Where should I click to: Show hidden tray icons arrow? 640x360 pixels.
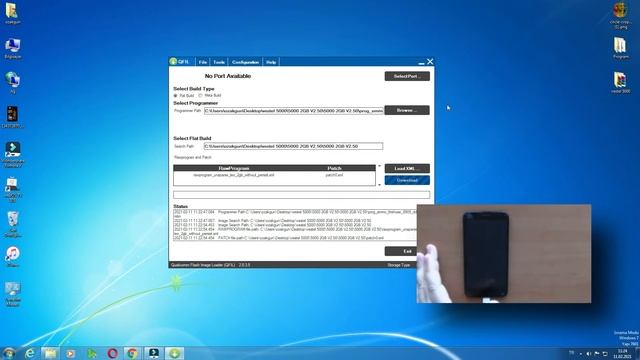click(581, 353)
